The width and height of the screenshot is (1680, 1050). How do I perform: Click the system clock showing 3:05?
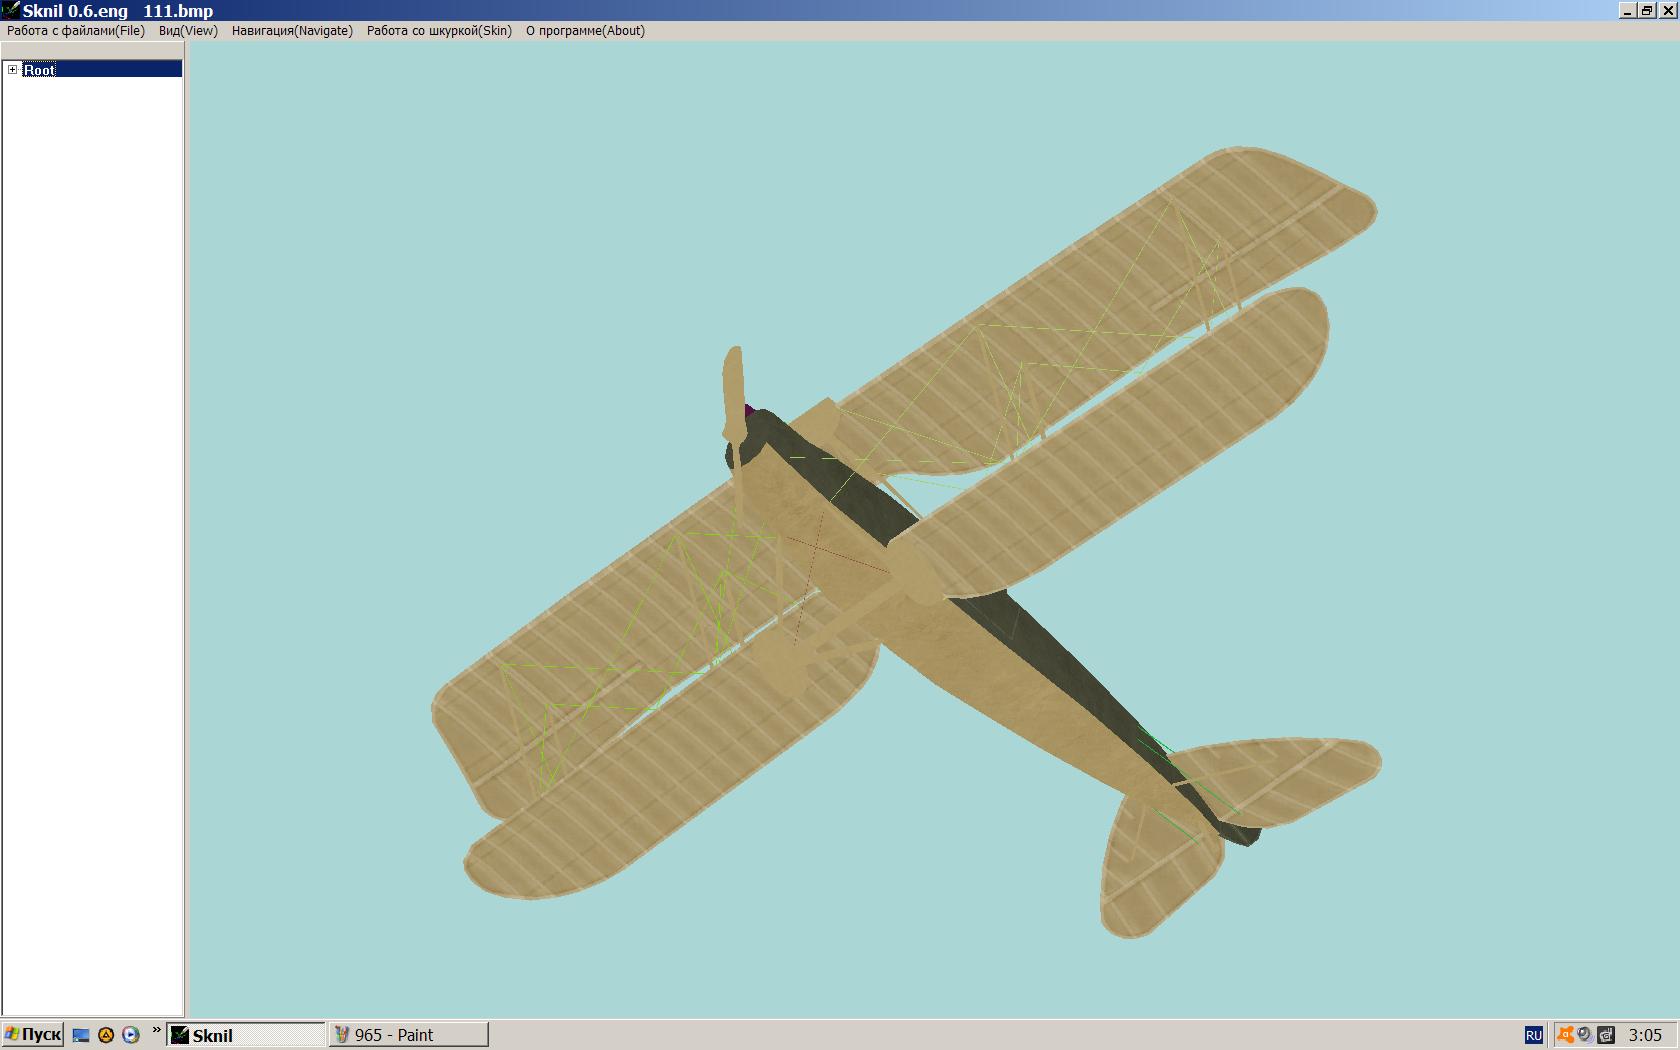(x=1645, y=1036)
